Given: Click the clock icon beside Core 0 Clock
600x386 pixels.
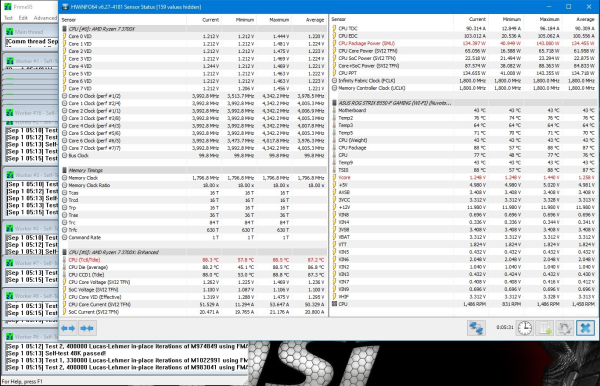Looking at the screenshot, I should (64, 96).
